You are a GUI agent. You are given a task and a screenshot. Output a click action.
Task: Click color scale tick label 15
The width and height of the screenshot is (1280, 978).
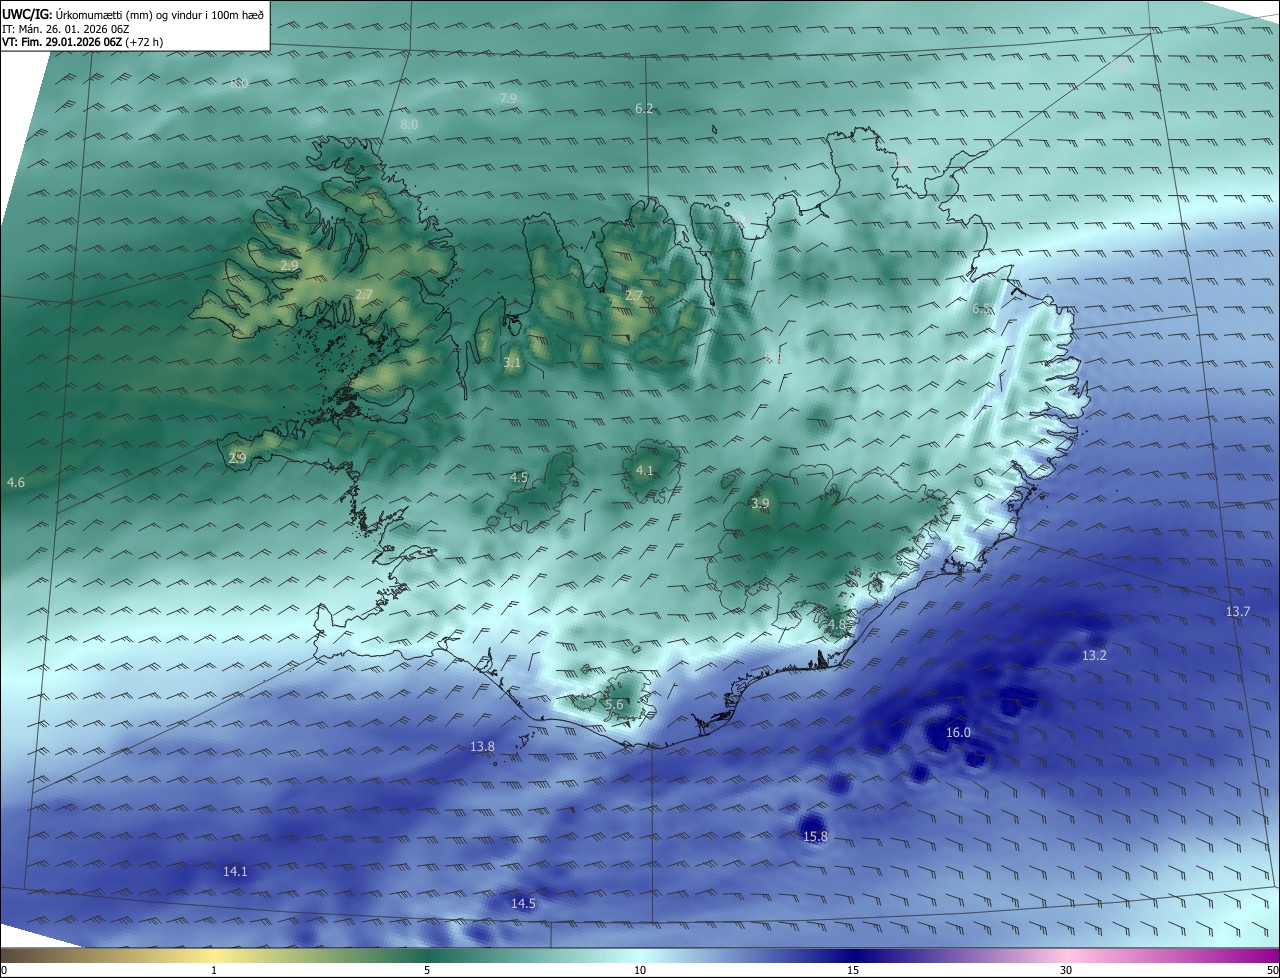pyautogui.click(x=853, y=970)
